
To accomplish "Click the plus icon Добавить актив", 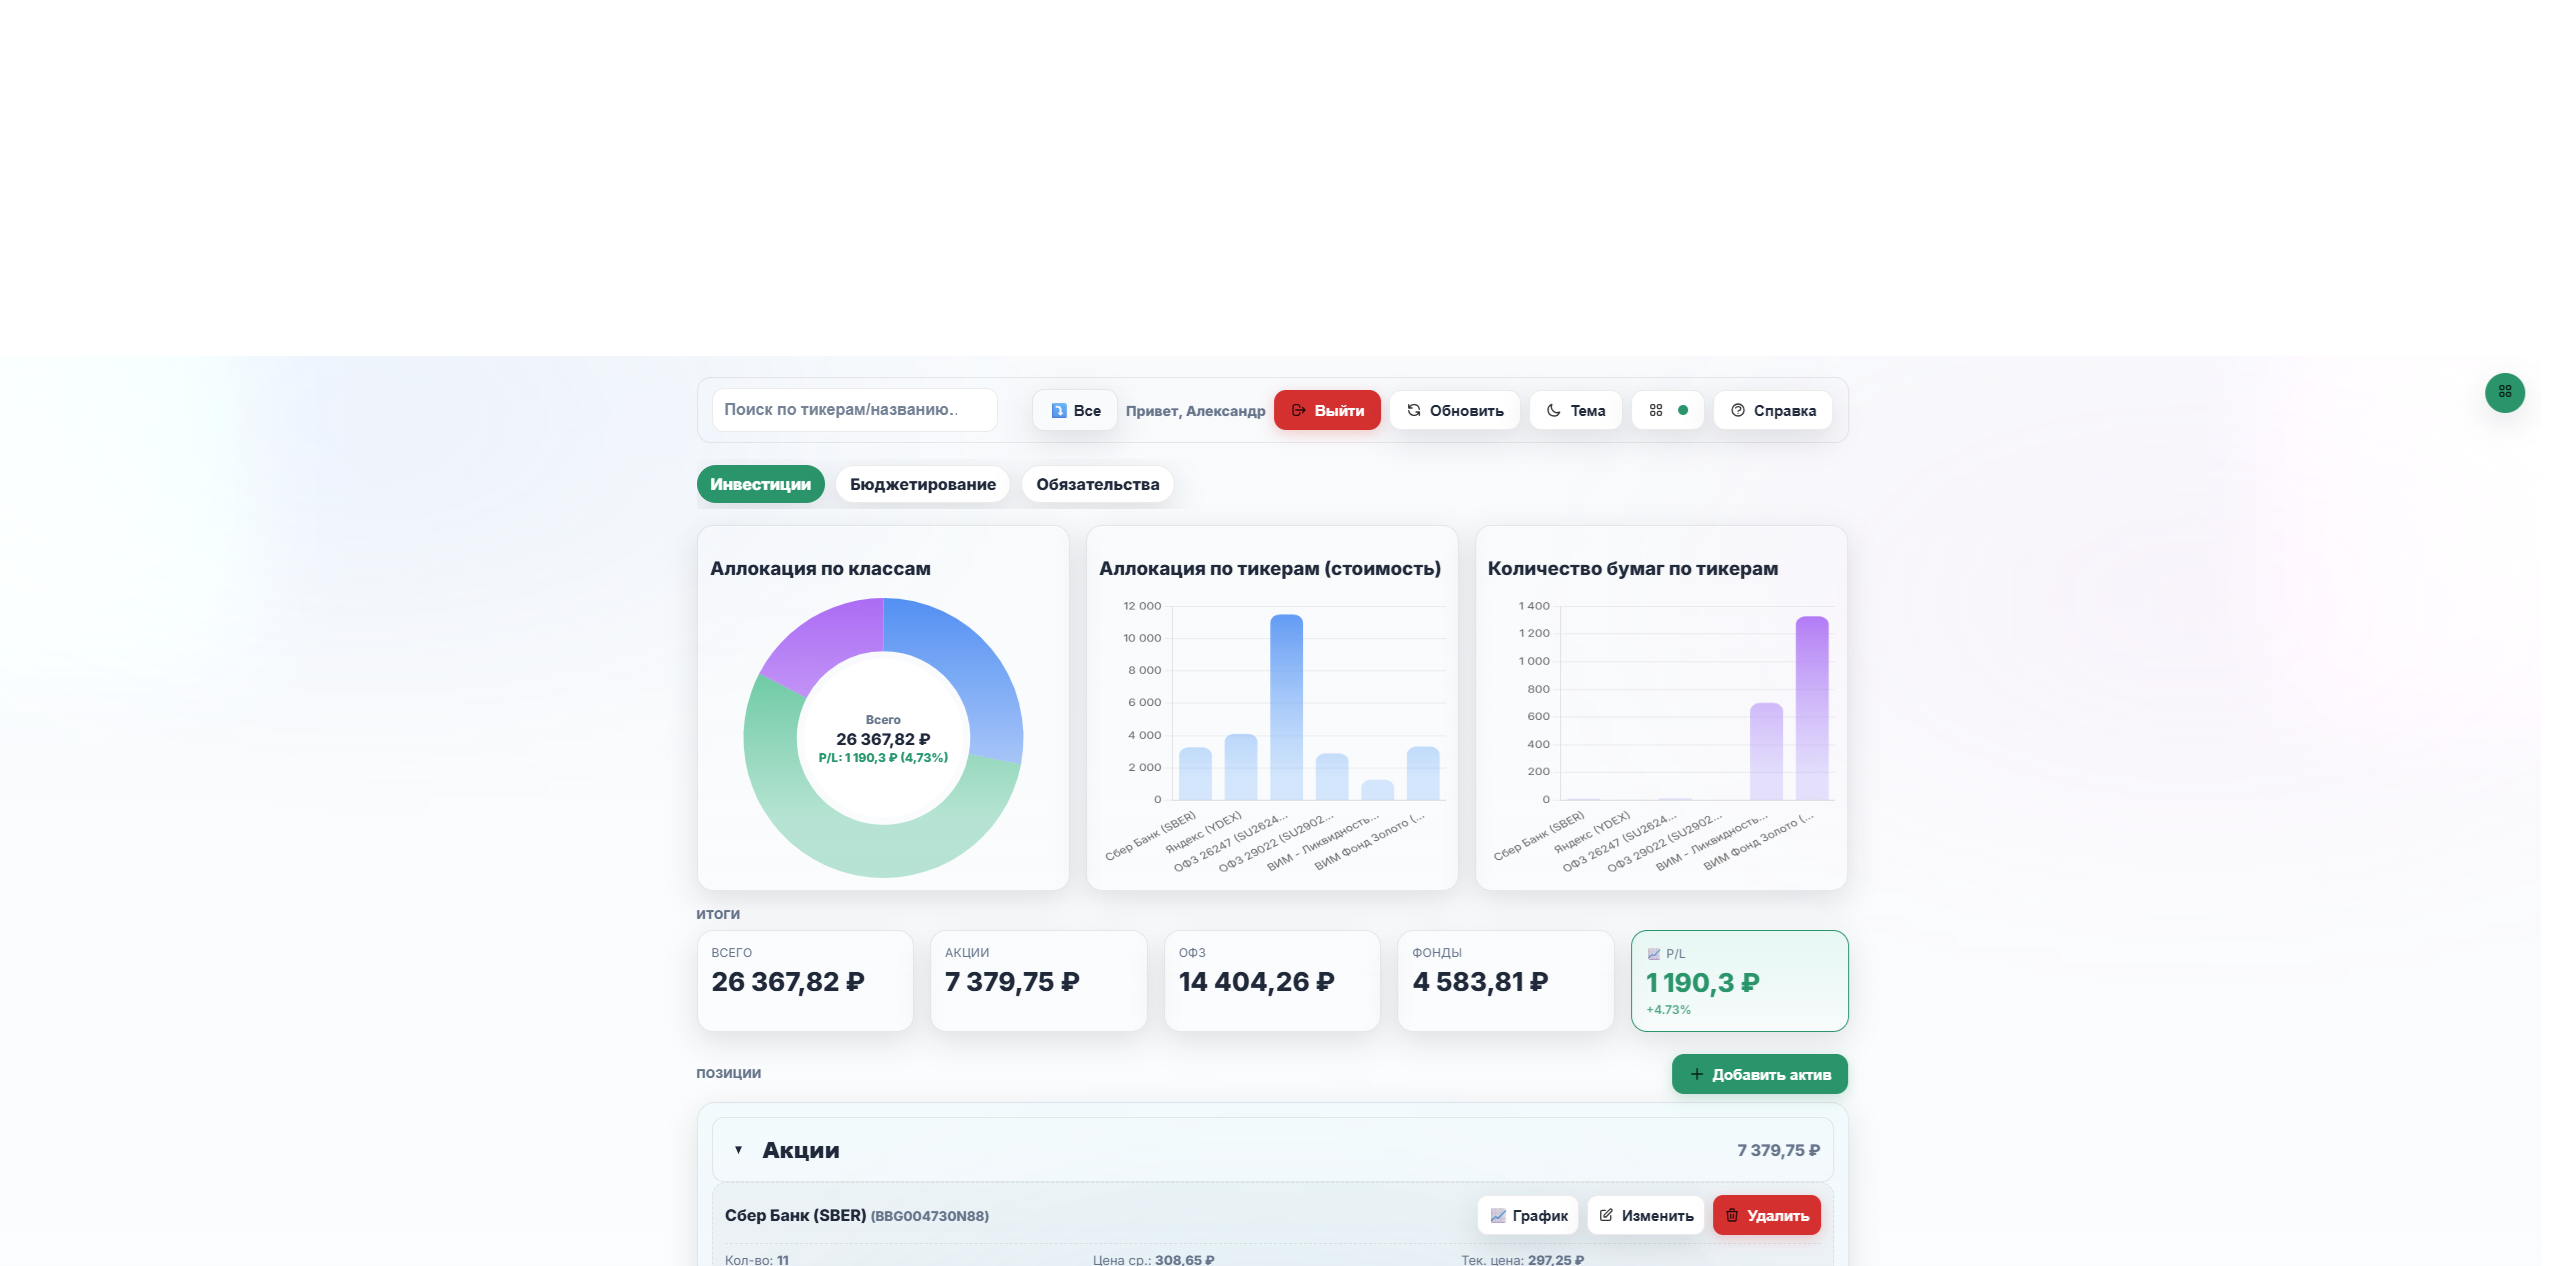I will pos(1696,1074).
